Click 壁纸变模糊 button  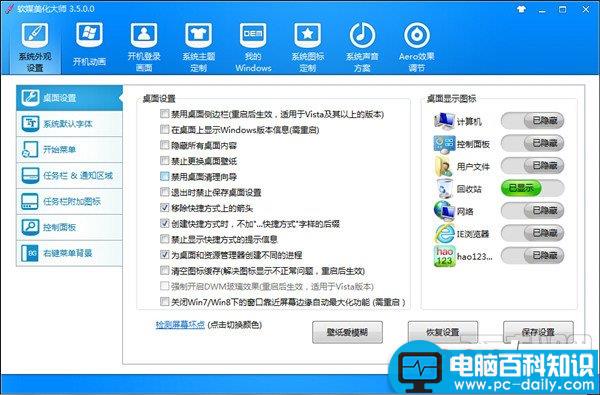(347, 332)
